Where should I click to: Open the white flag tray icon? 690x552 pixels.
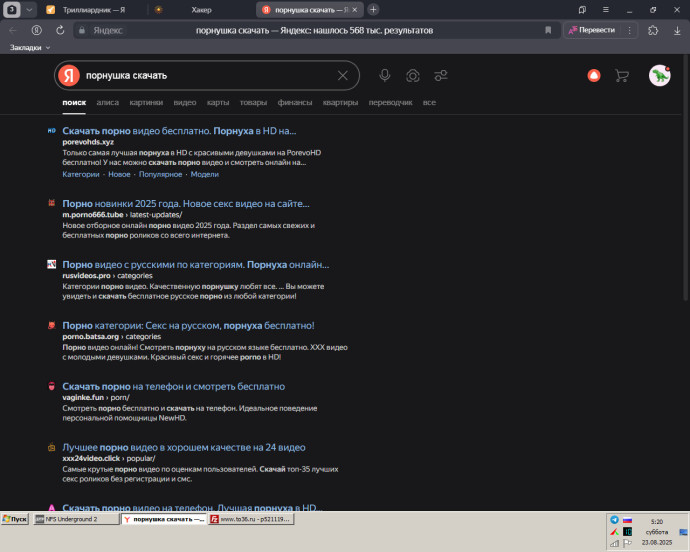pos(628,543)
